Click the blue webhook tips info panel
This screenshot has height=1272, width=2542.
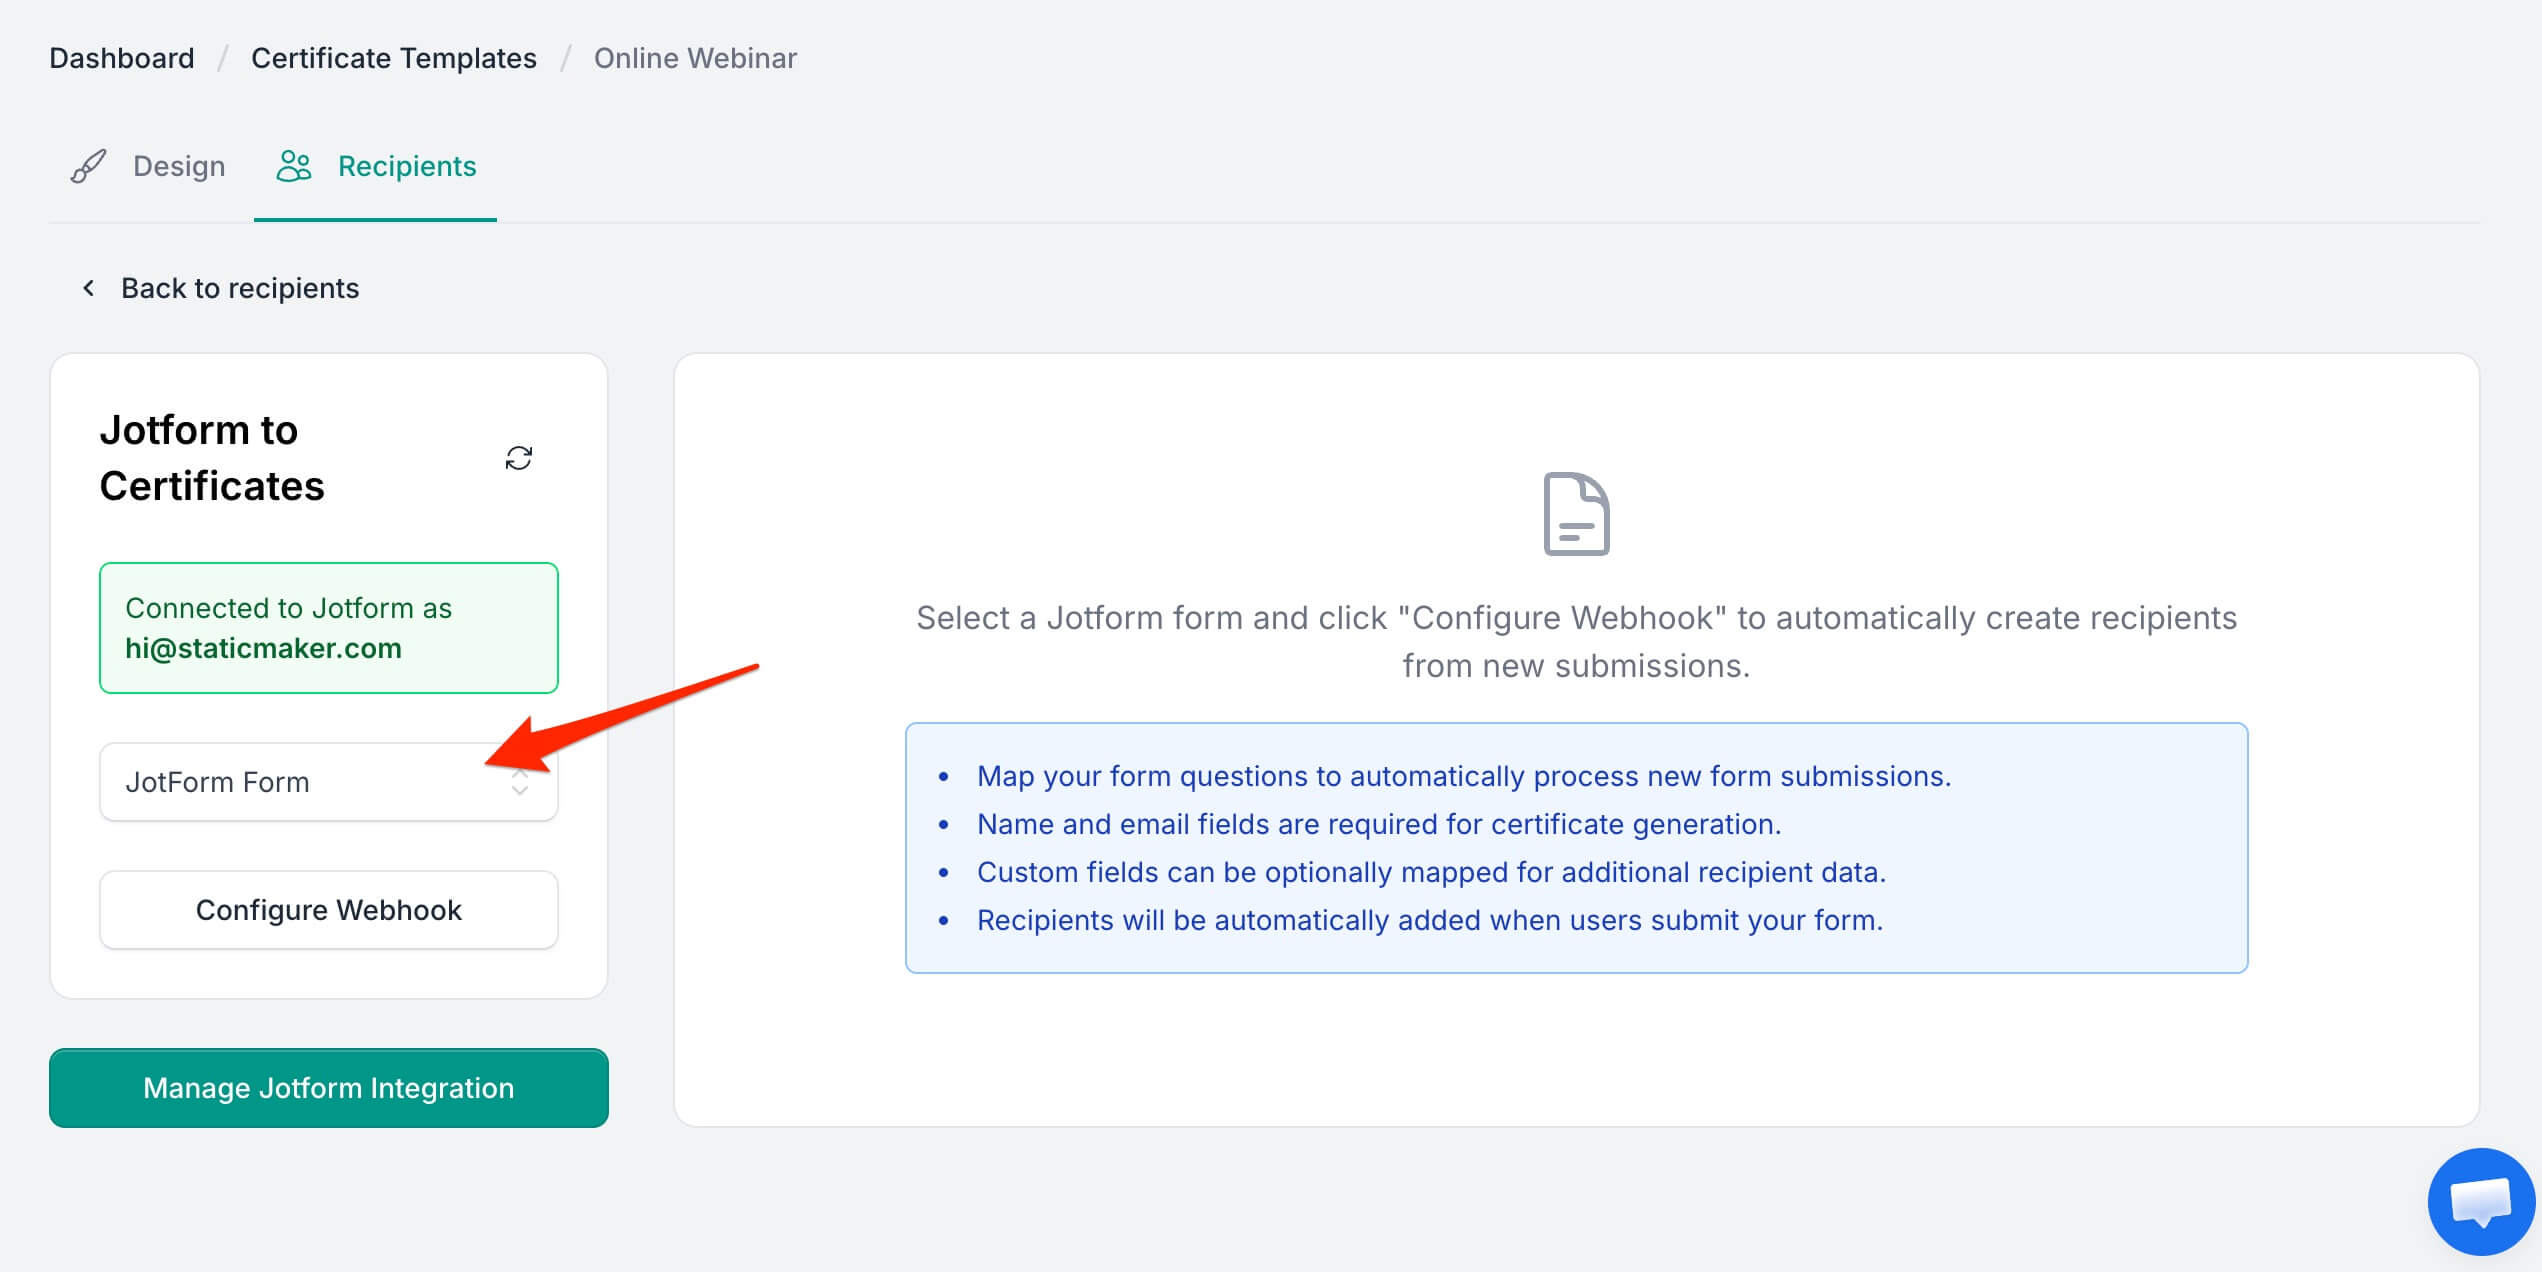[x=1577, y=848]
